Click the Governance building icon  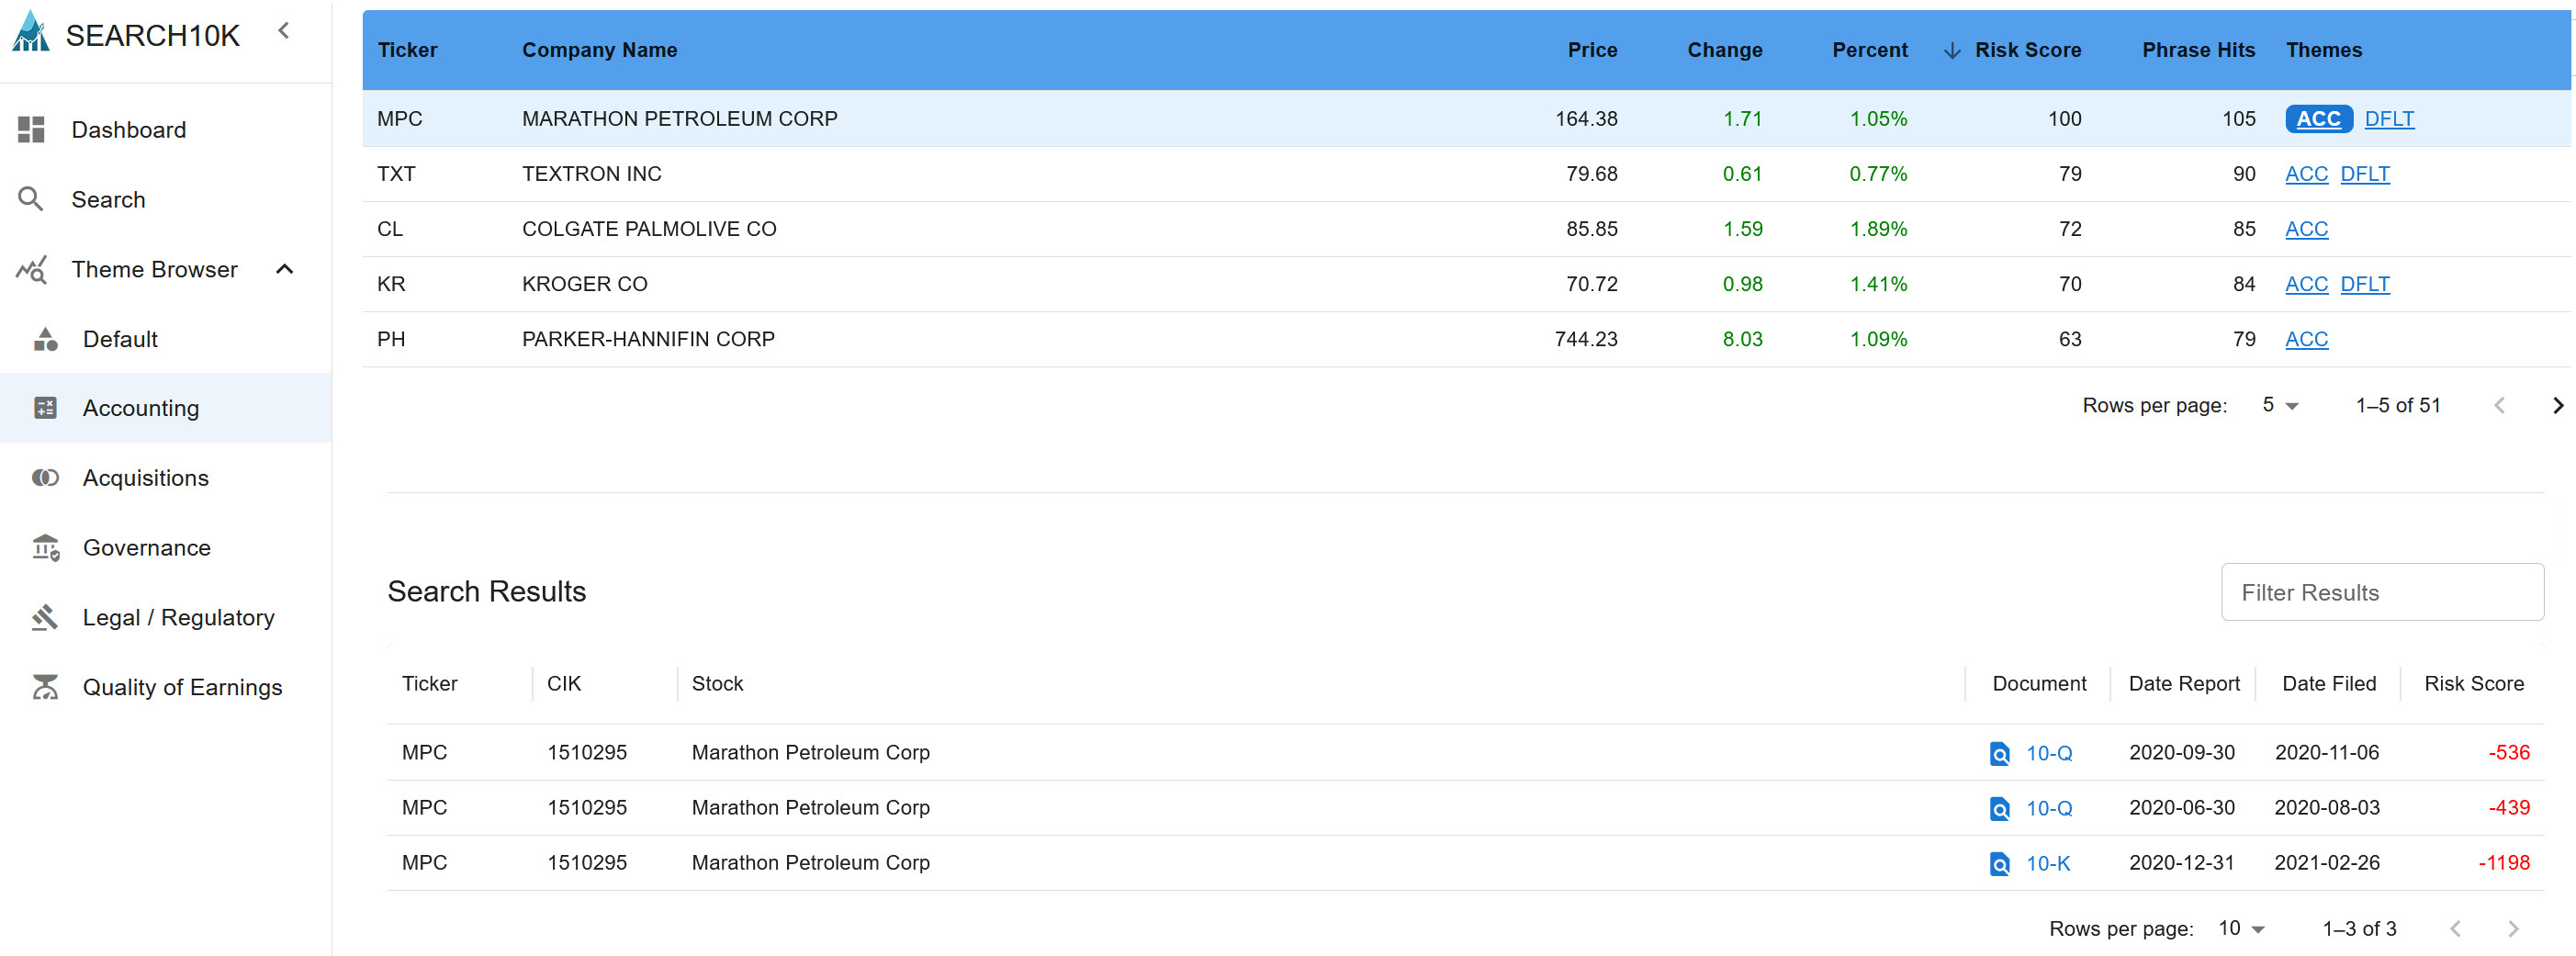[45, 548]
